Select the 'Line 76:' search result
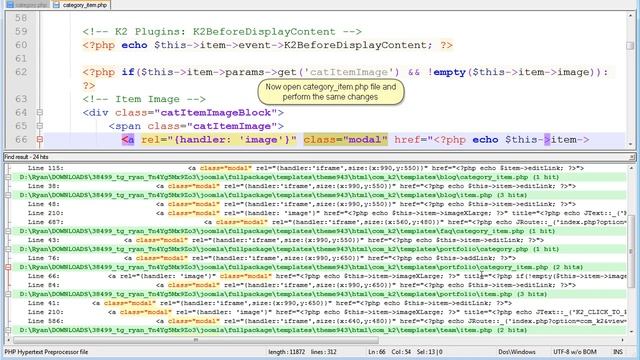This screenshot has height=360, width=640. [271, 258]
